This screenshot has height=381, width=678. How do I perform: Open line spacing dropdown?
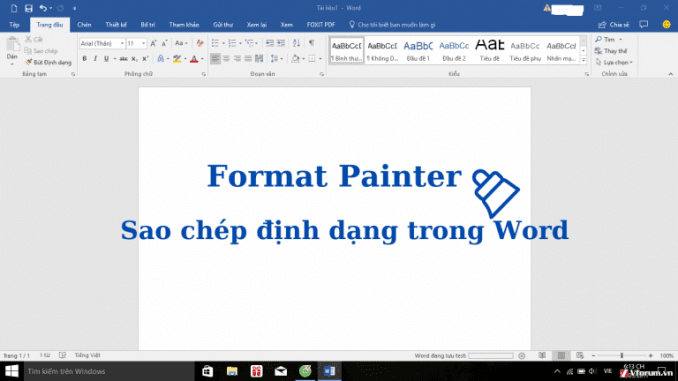coord(276,58)
